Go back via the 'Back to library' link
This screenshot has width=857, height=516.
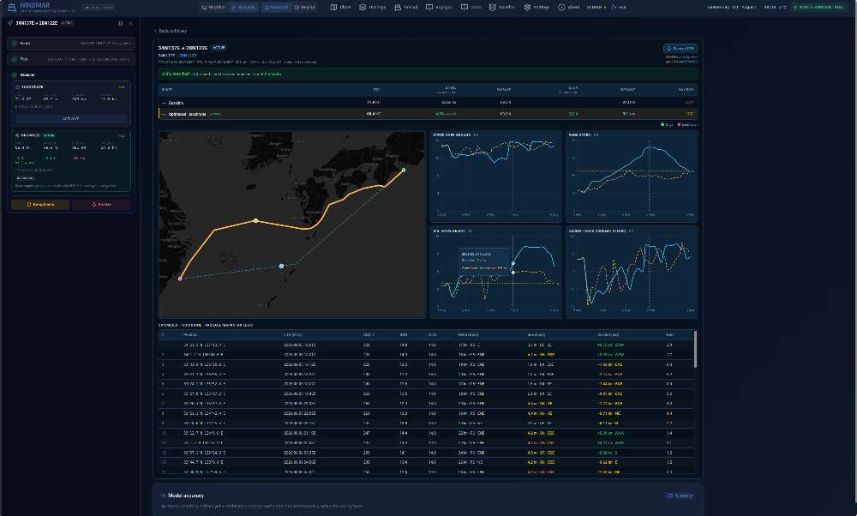point(171,31)
